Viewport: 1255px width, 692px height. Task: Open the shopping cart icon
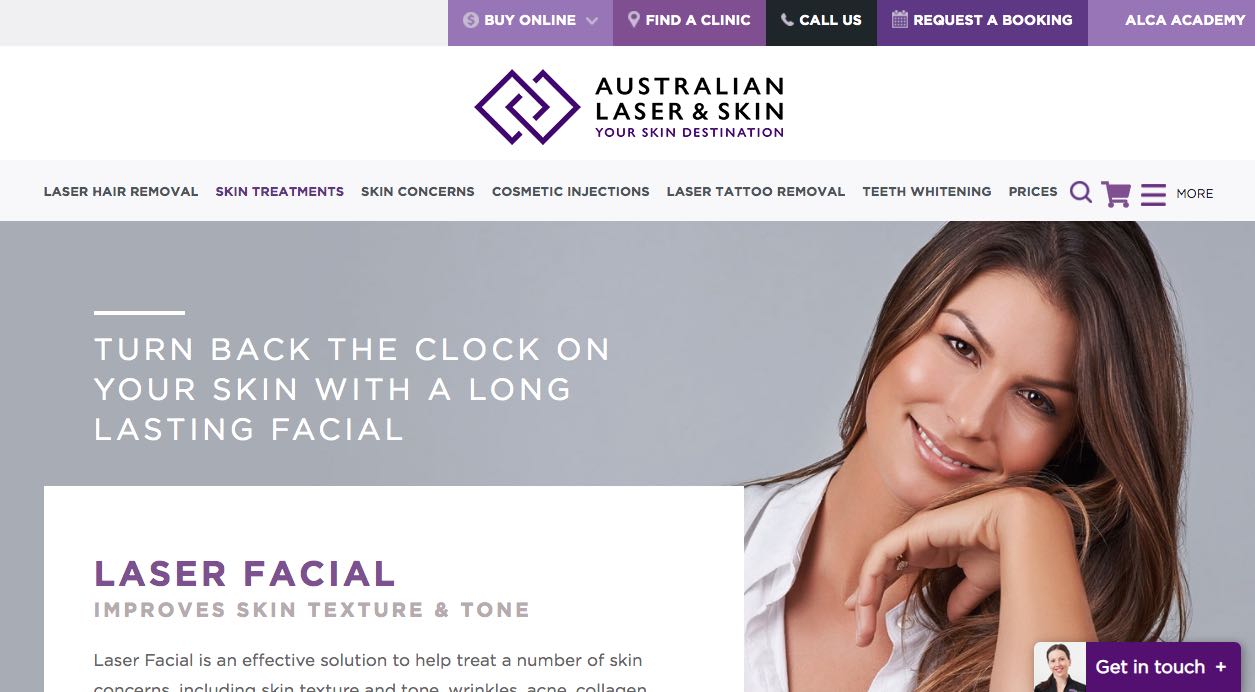(1115, 193)
